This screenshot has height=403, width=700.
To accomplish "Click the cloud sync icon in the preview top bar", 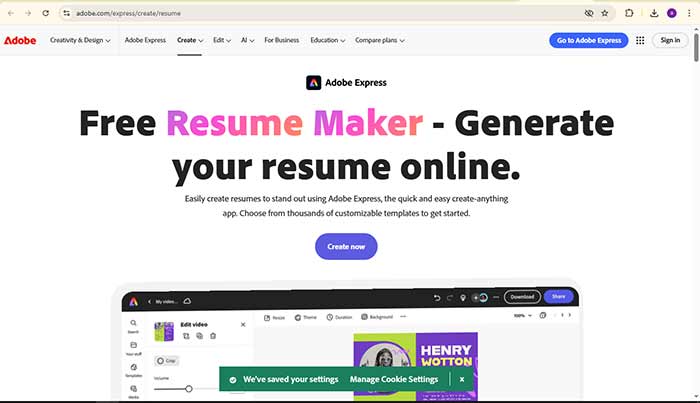I will [187, 301].
